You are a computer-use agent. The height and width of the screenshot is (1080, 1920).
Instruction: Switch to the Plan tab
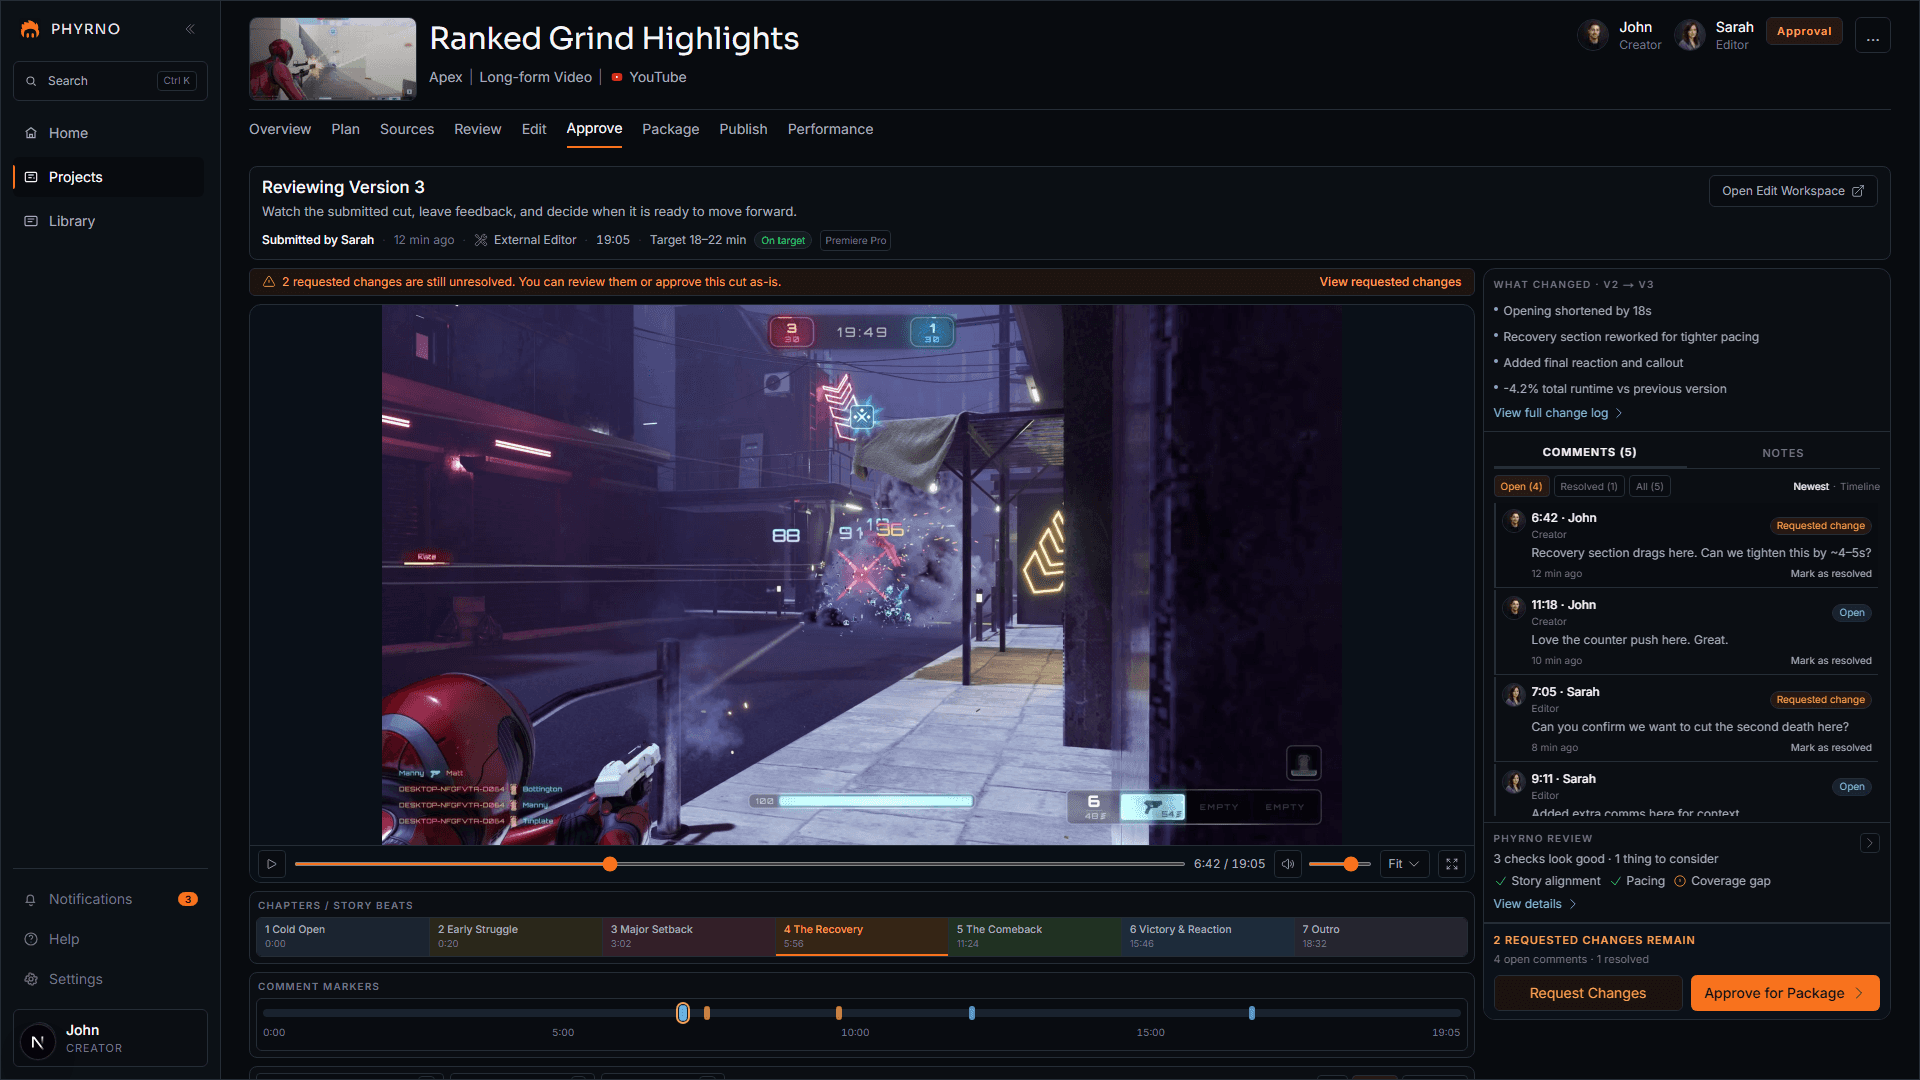click(x=345, y=129)
